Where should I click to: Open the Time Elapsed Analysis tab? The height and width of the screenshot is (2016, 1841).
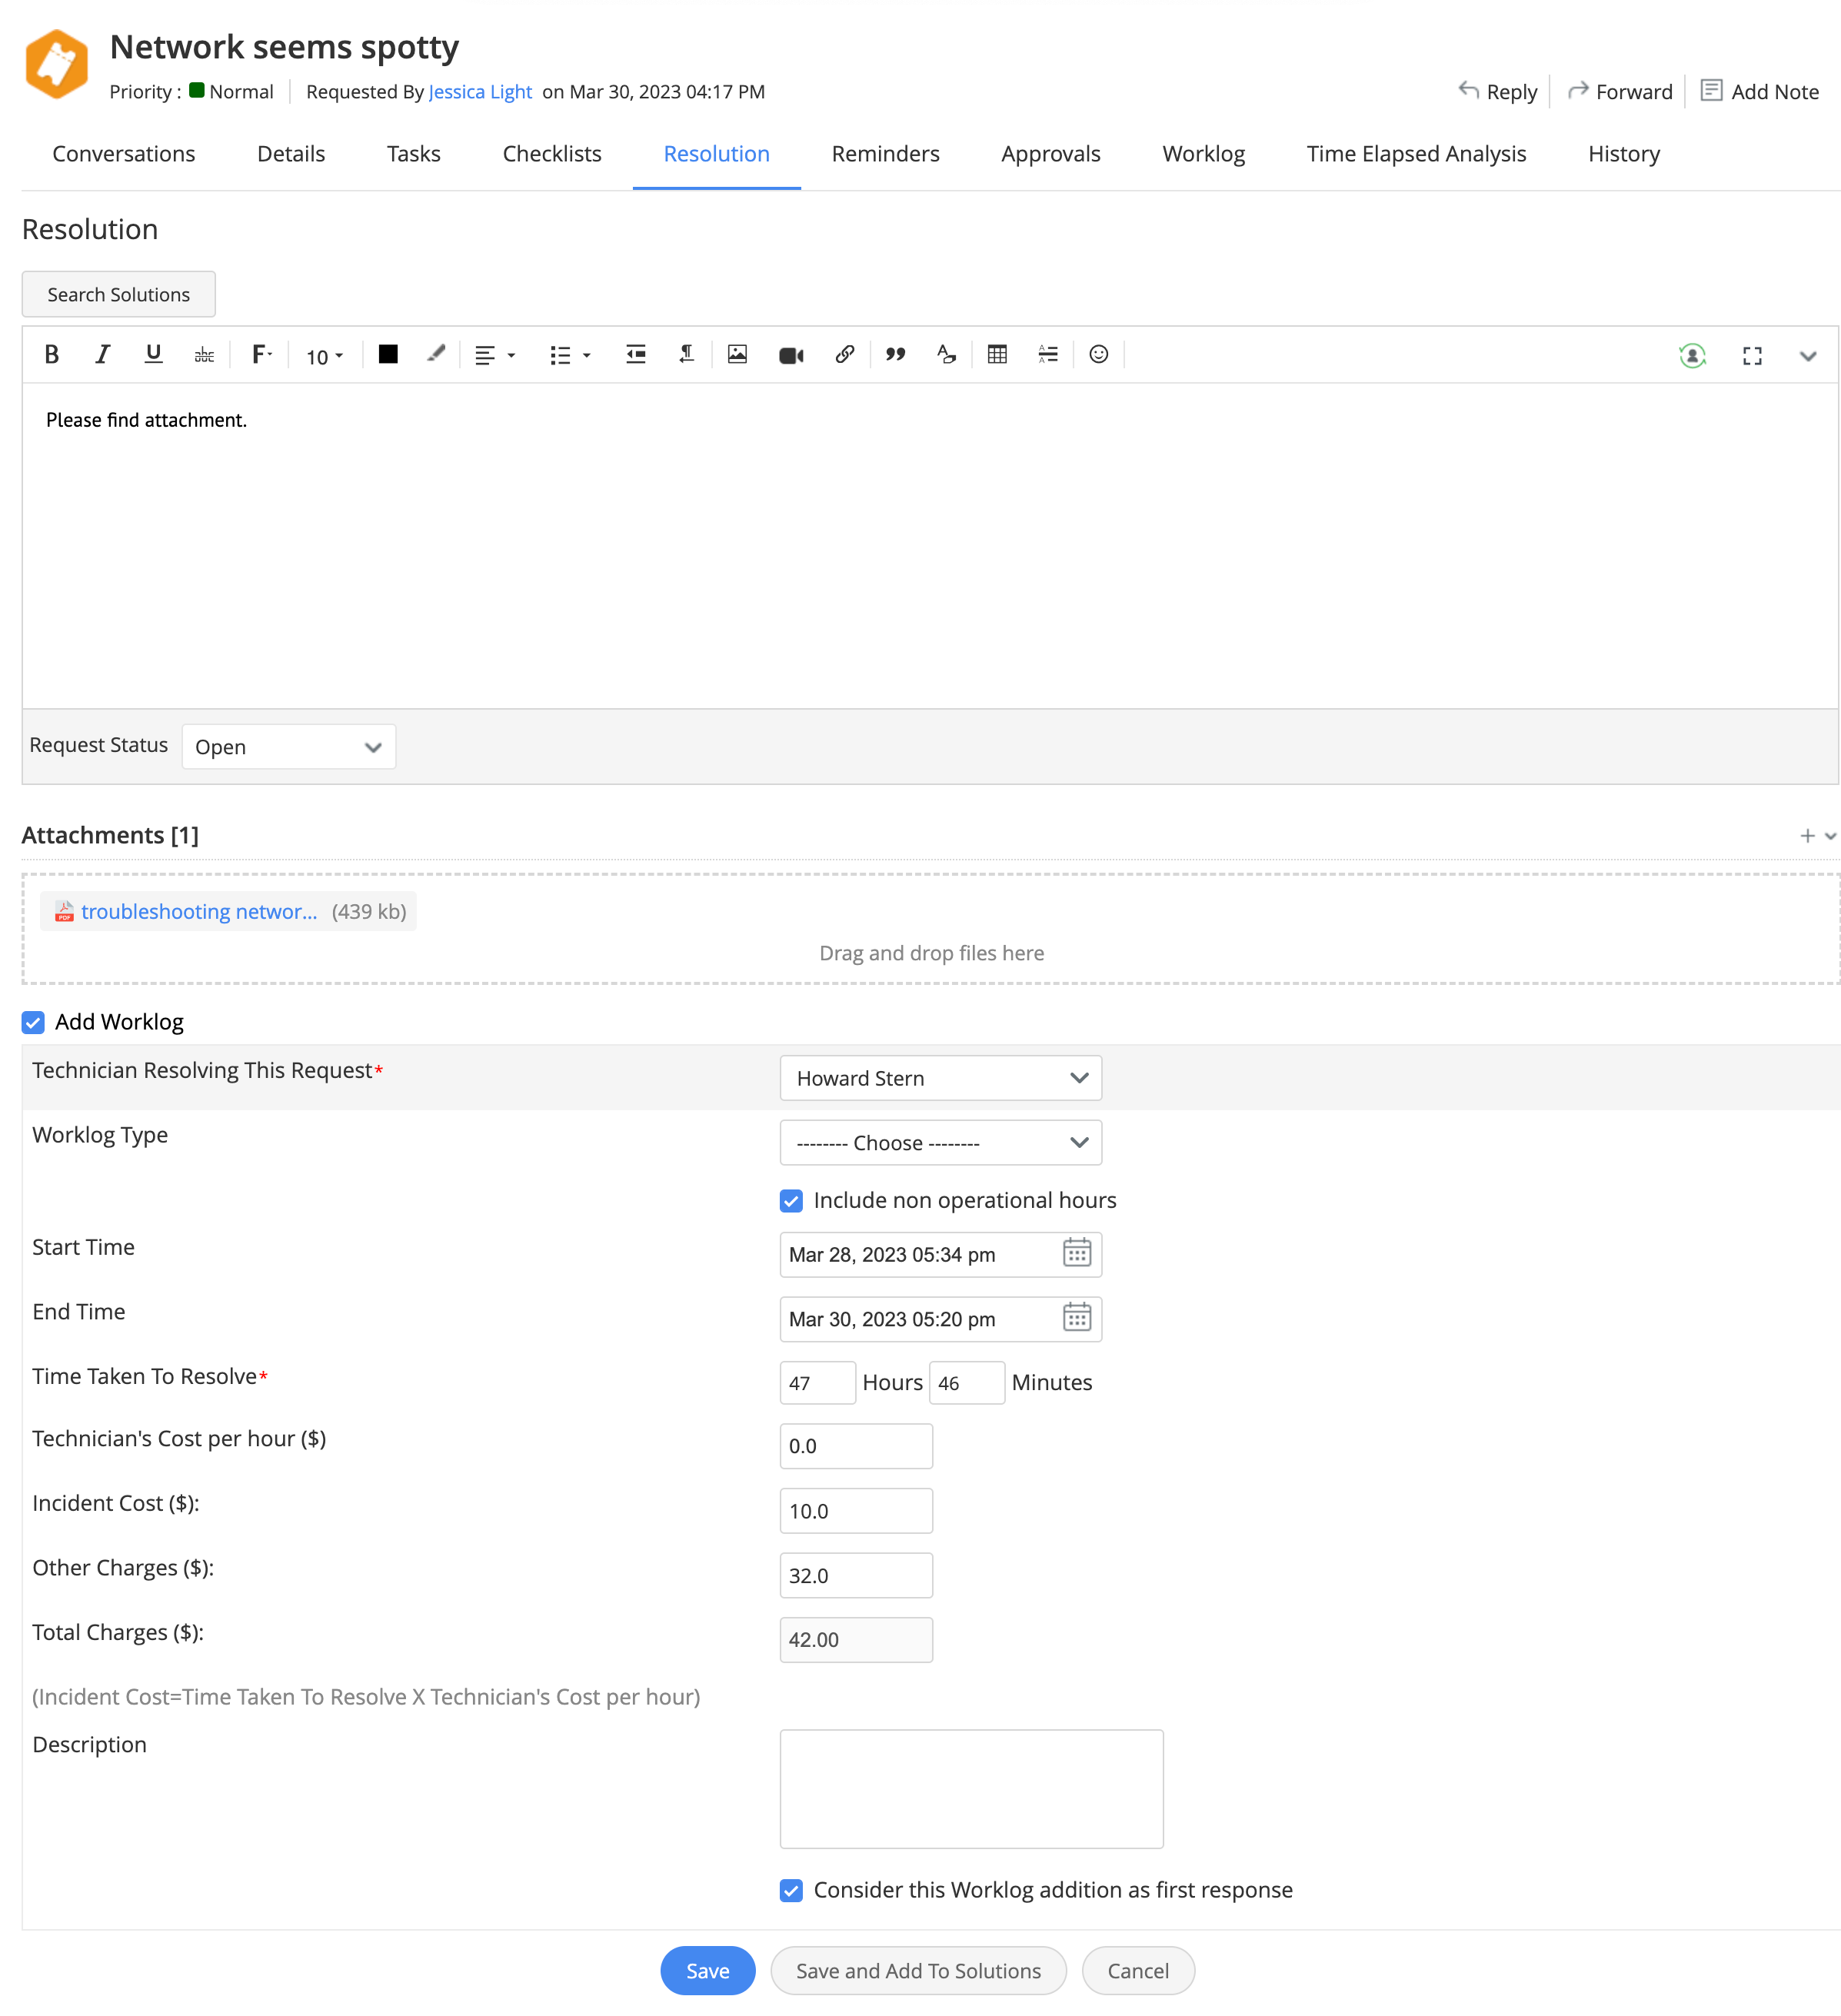[x=1416, y=154]
